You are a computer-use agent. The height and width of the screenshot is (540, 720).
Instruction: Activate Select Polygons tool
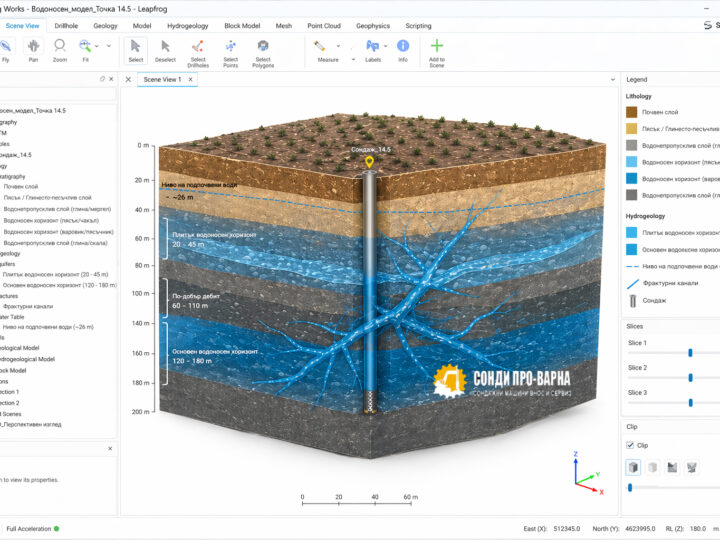tap(263, 53)
